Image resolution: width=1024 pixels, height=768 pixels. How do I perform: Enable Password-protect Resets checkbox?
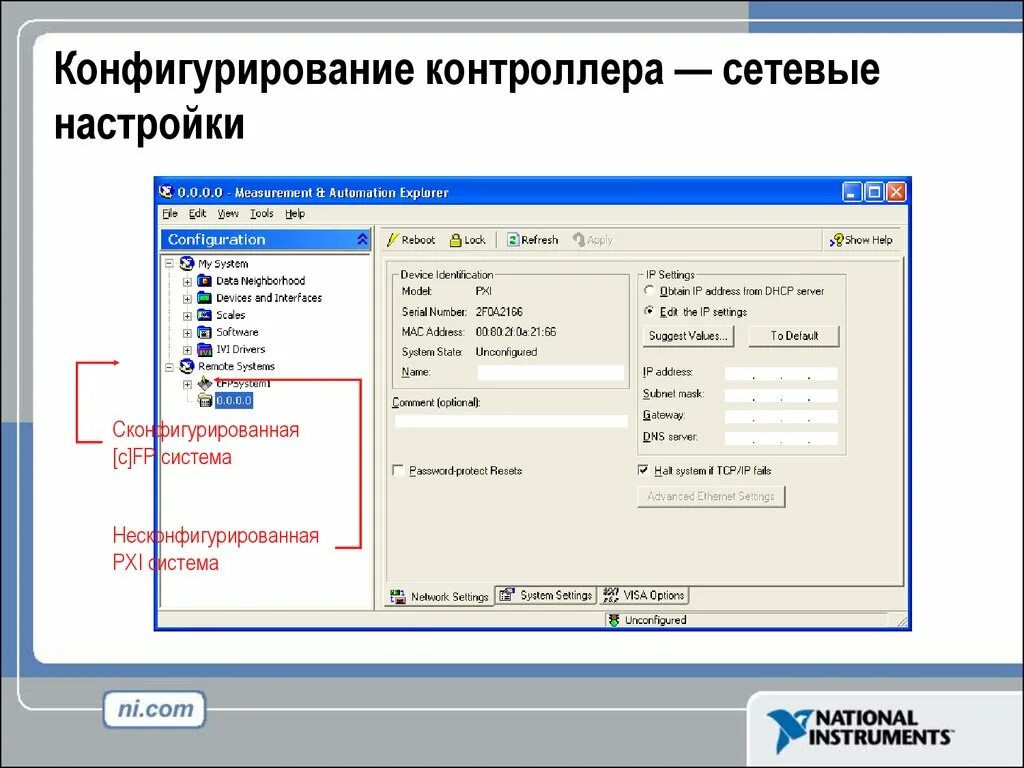tap(398, 470)
